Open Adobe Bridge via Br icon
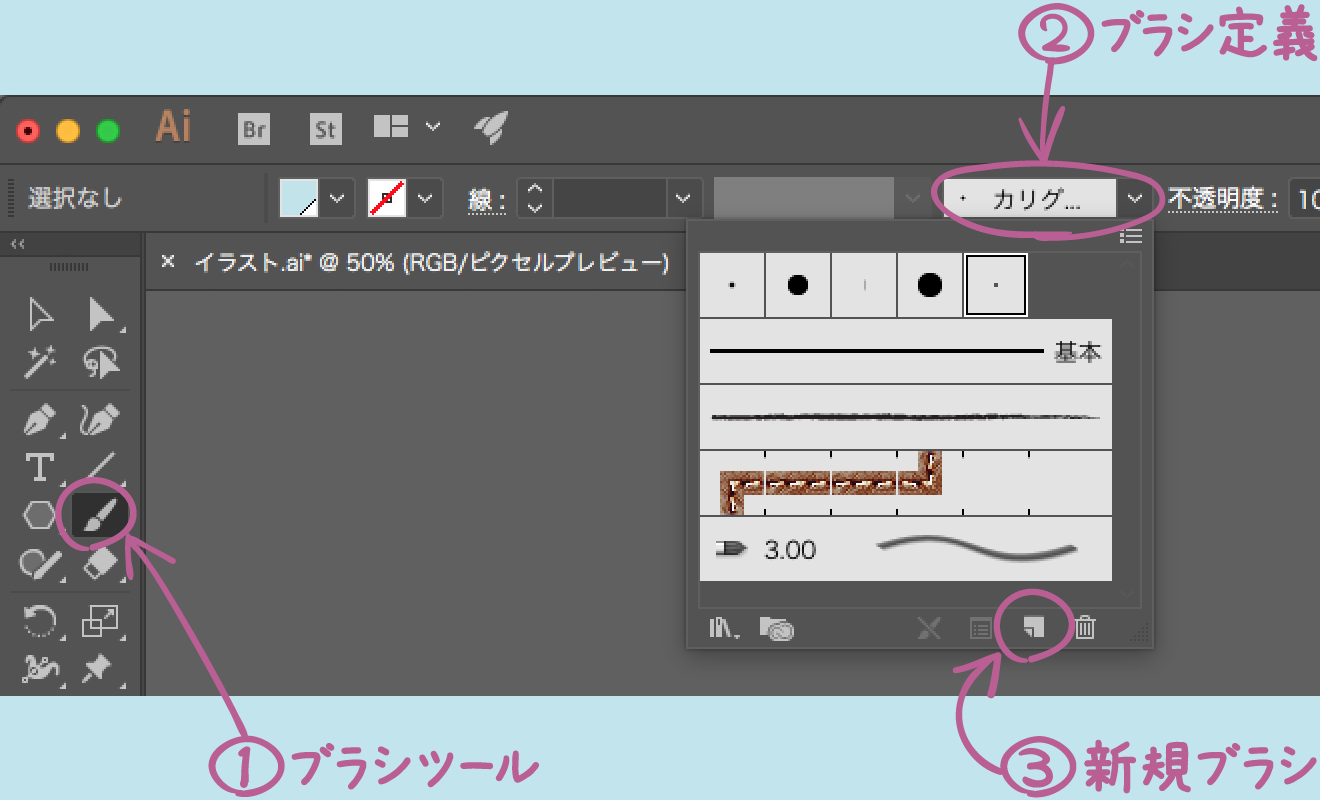The image size is (1320, 800). click(255, 129)
